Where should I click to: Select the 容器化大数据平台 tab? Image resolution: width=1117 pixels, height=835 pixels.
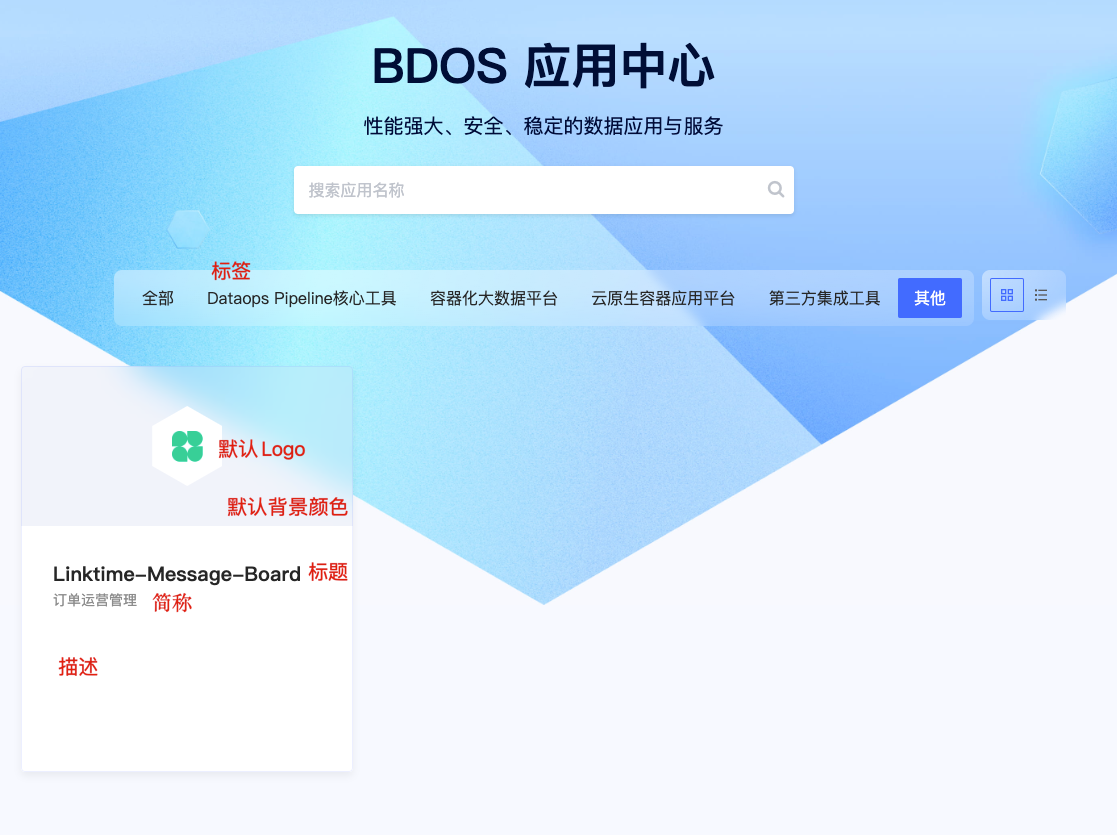pos(494,299)
